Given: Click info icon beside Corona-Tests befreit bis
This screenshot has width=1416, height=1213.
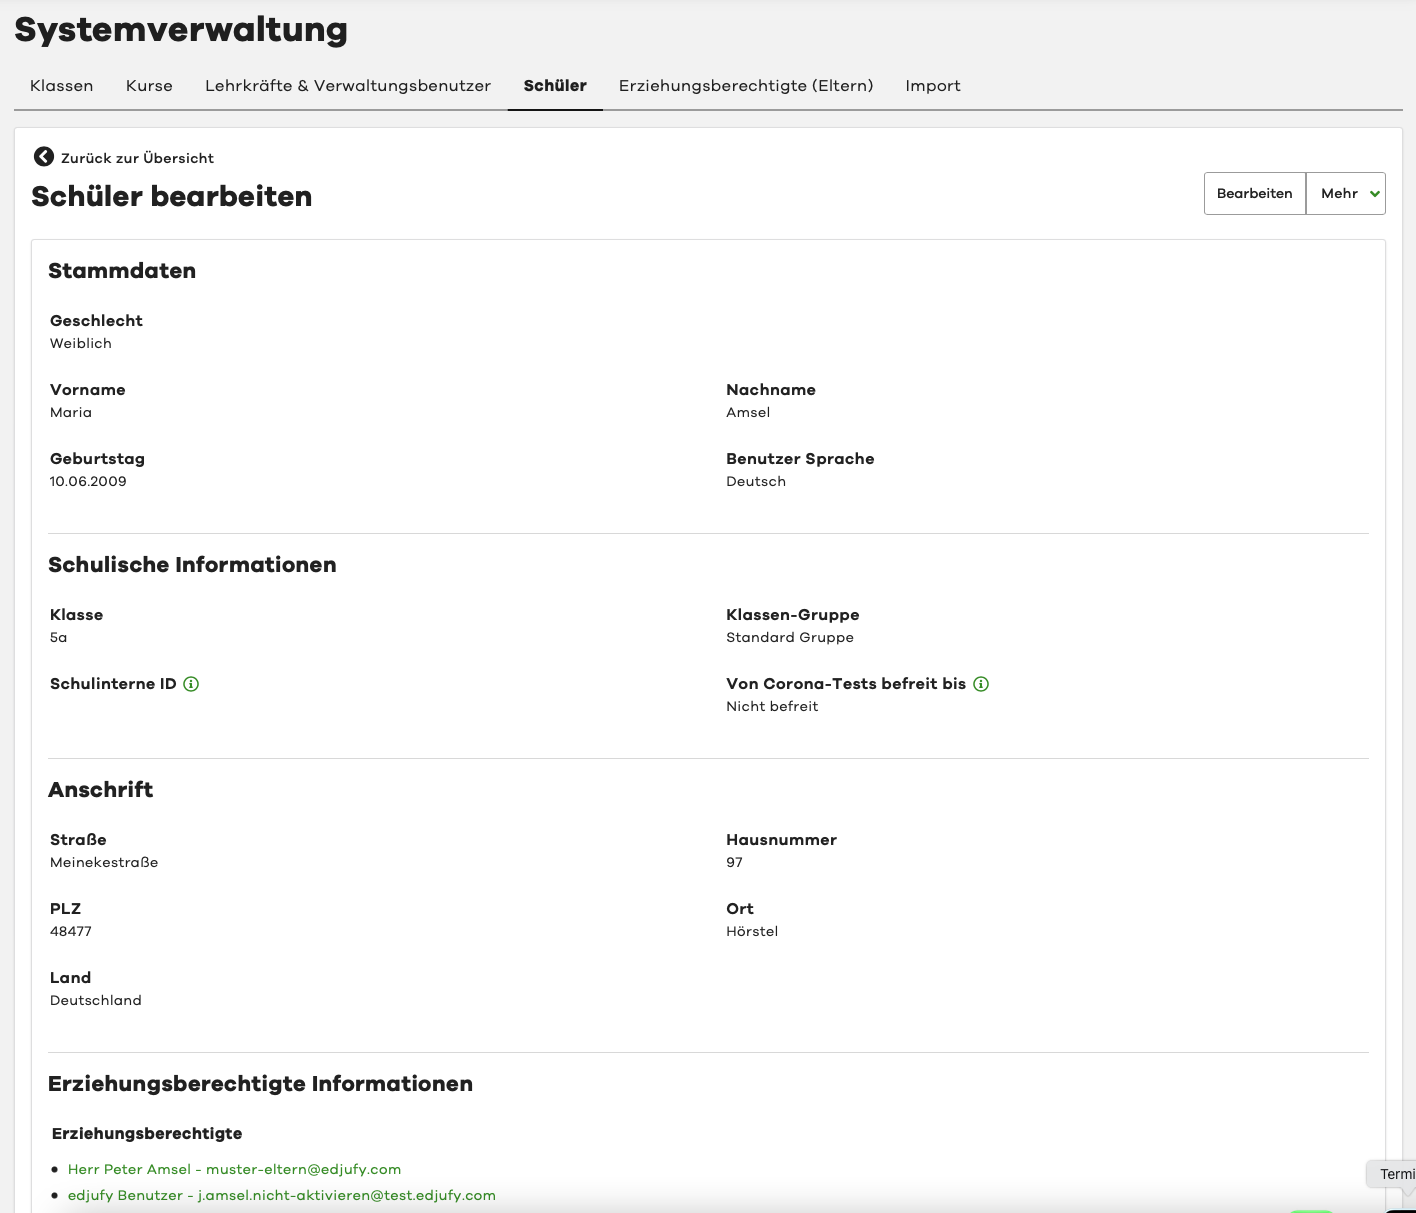Looking at the screenshot, I should tap(981, 684).
